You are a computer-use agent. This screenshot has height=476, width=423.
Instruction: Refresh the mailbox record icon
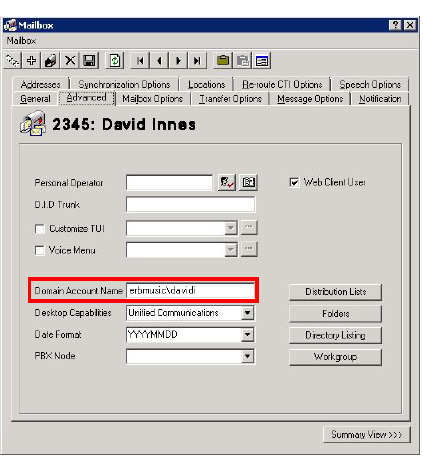coord(115,61)
